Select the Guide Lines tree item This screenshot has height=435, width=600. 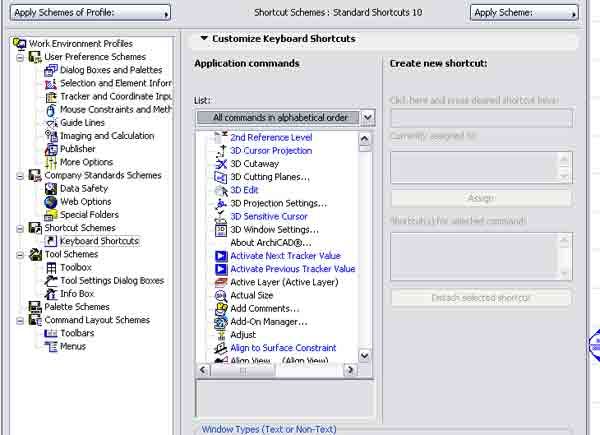click(82, 123)
